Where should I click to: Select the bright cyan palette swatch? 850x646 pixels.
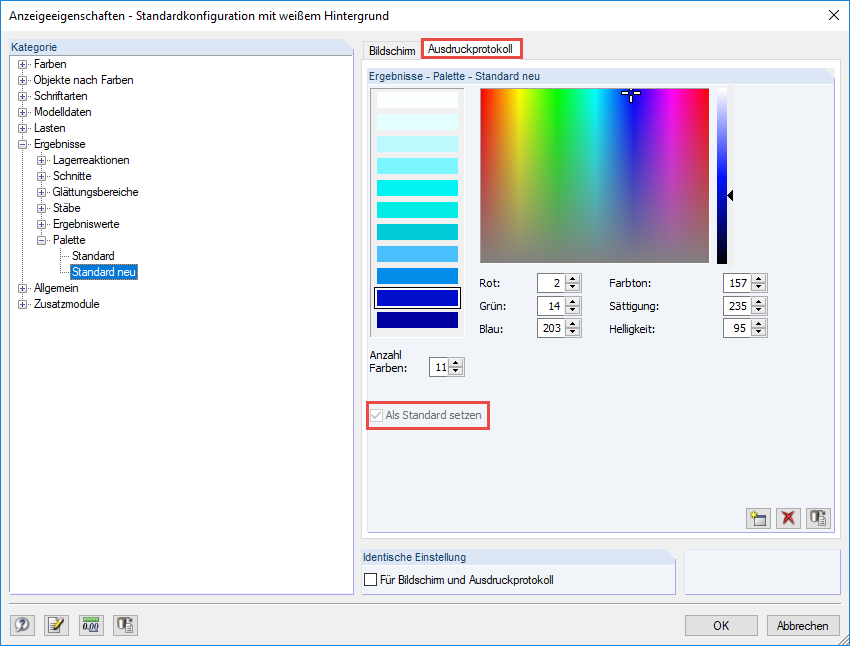pos(417,188)
